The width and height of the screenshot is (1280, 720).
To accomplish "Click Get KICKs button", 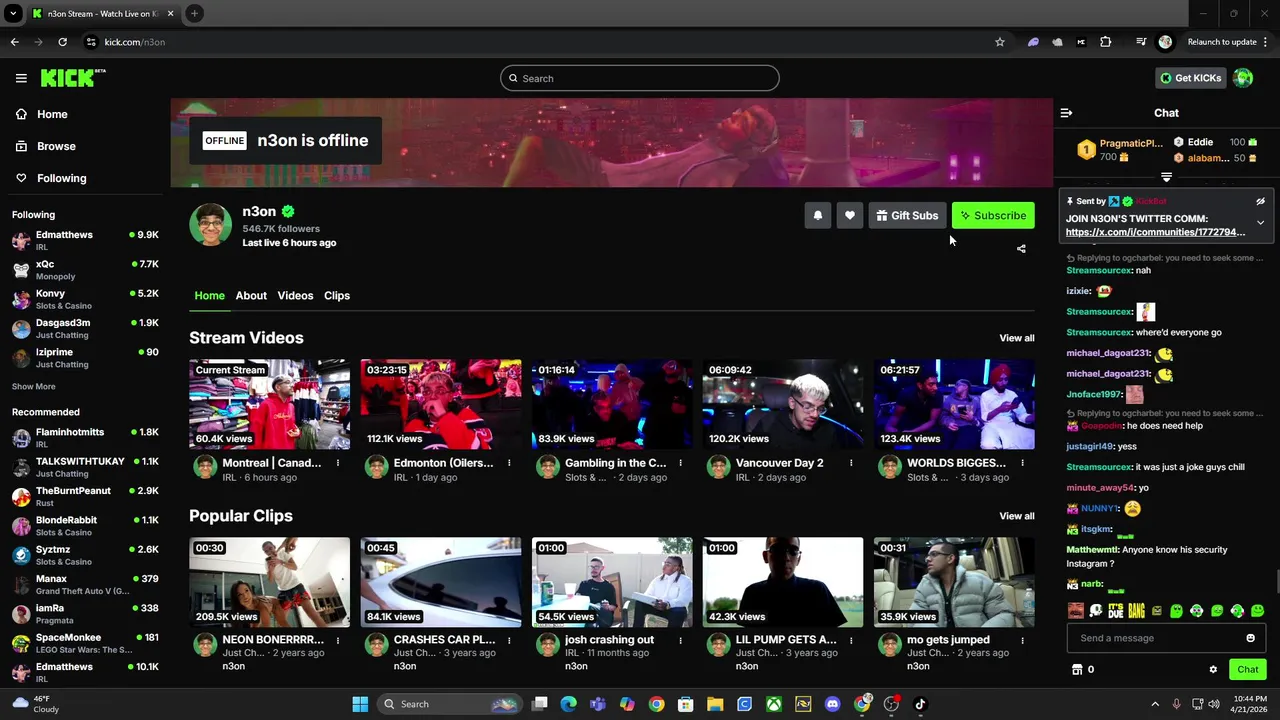I will click(x=1190, y=78).
